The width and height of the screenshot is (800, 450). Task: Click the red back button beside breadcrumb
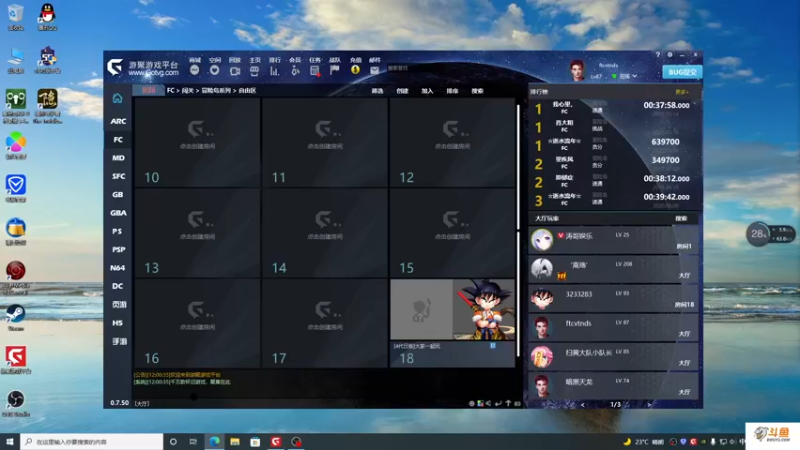[148, 90]
